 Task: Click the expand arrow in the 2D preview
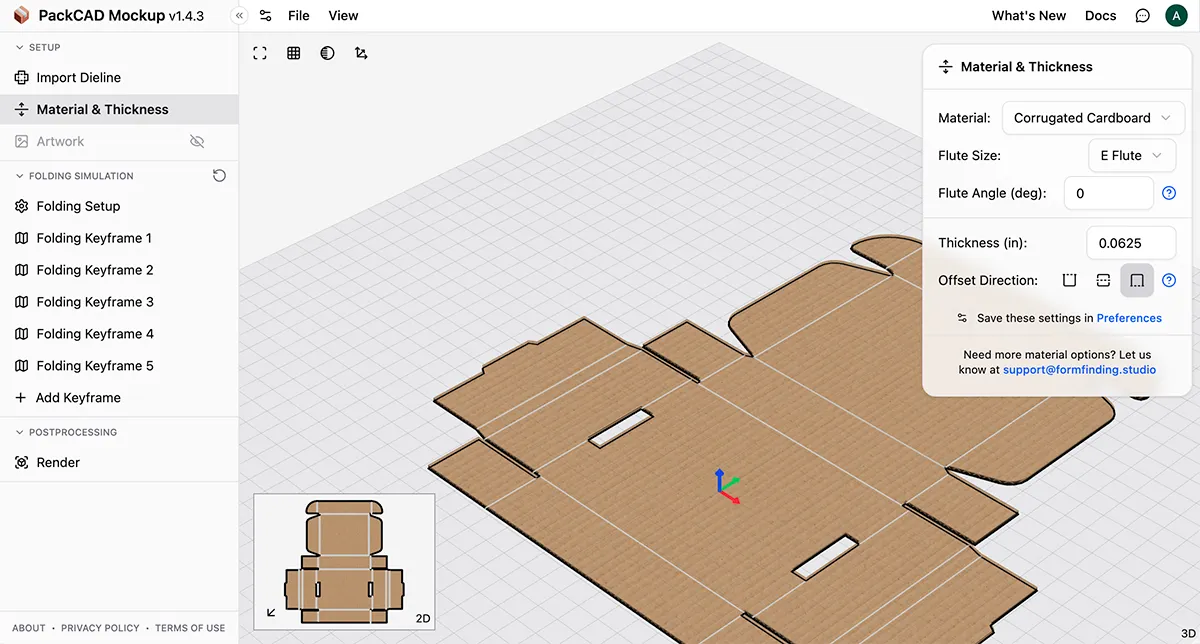272,613
